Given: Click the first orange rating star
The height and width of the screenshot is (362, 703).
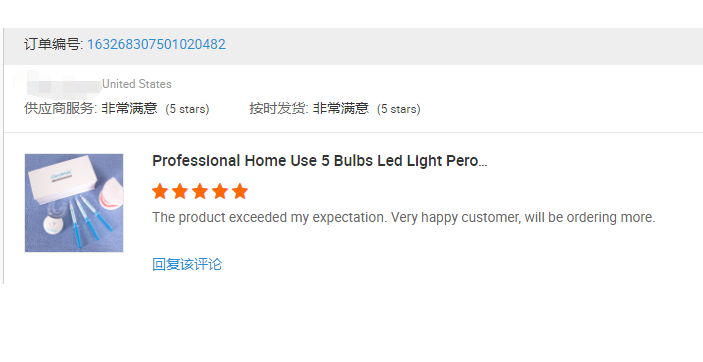Looking at the screenshot, I should [160, 191].
